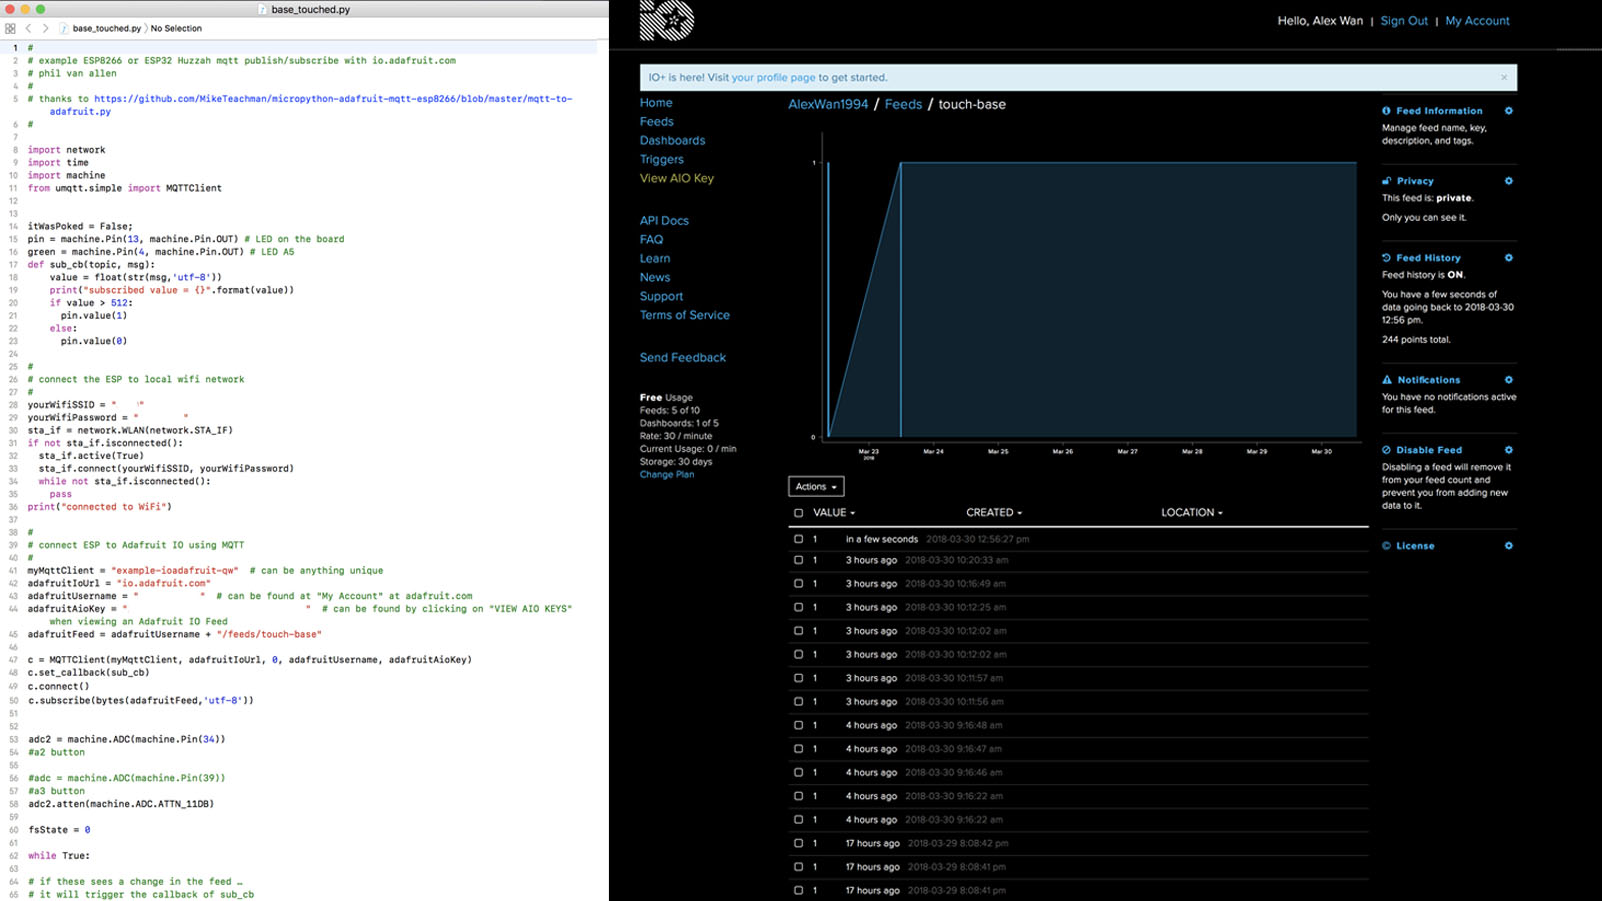1602x901 pixels.
Task: Click the Privacy heading
Action: pos(1415,181)
